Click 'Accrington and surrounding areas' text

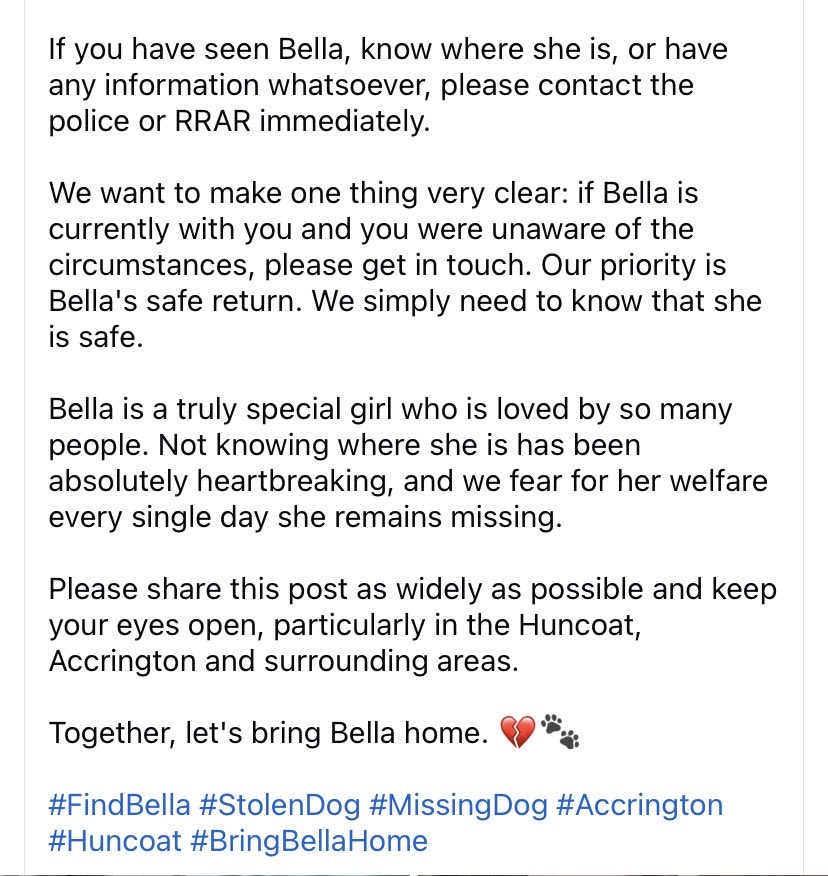(284, 661)
